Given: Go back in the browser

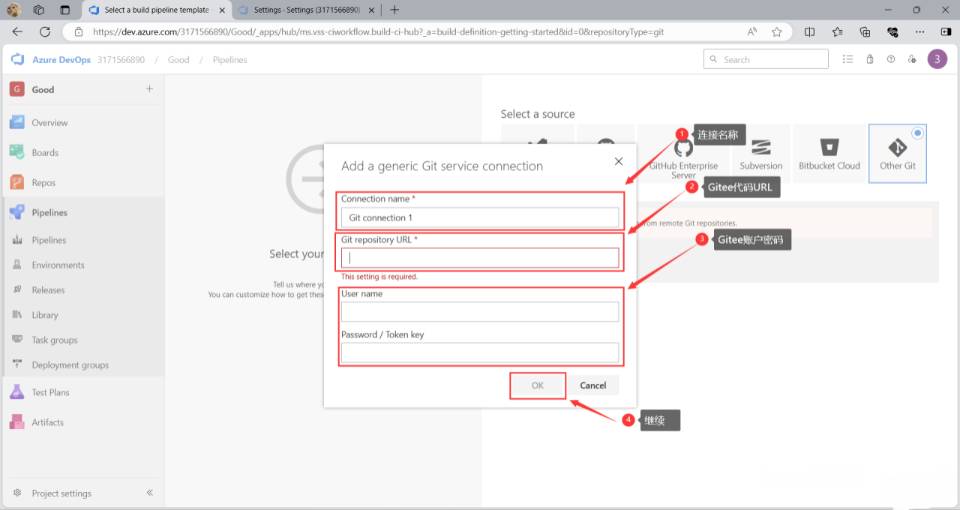Looking at the screenshot, I should pos(17,32).
